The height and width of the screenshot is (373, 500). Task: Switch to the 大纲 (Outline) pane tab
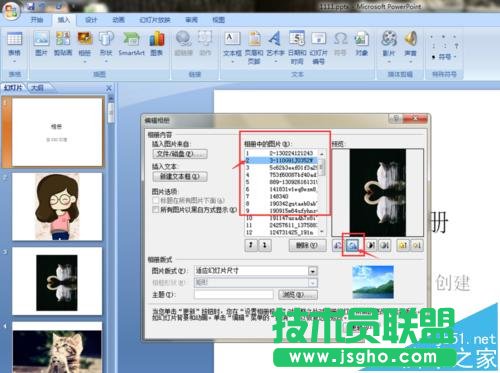tap(37, 88)
